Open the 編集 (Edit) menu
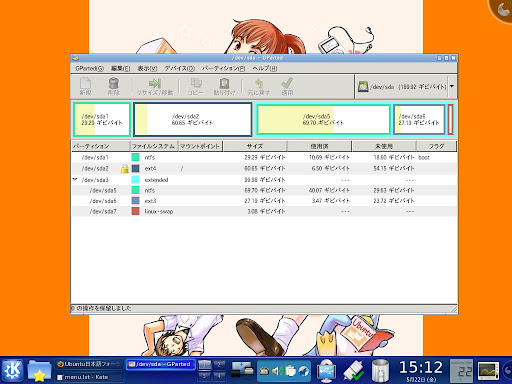512x384 pixels. 120,68
